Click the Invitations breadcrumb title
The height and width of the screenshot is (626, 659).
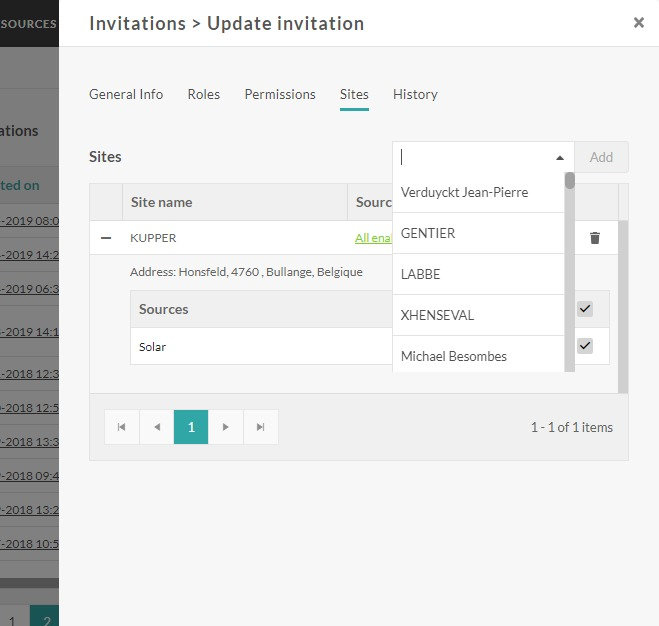[x=137, y=24]
